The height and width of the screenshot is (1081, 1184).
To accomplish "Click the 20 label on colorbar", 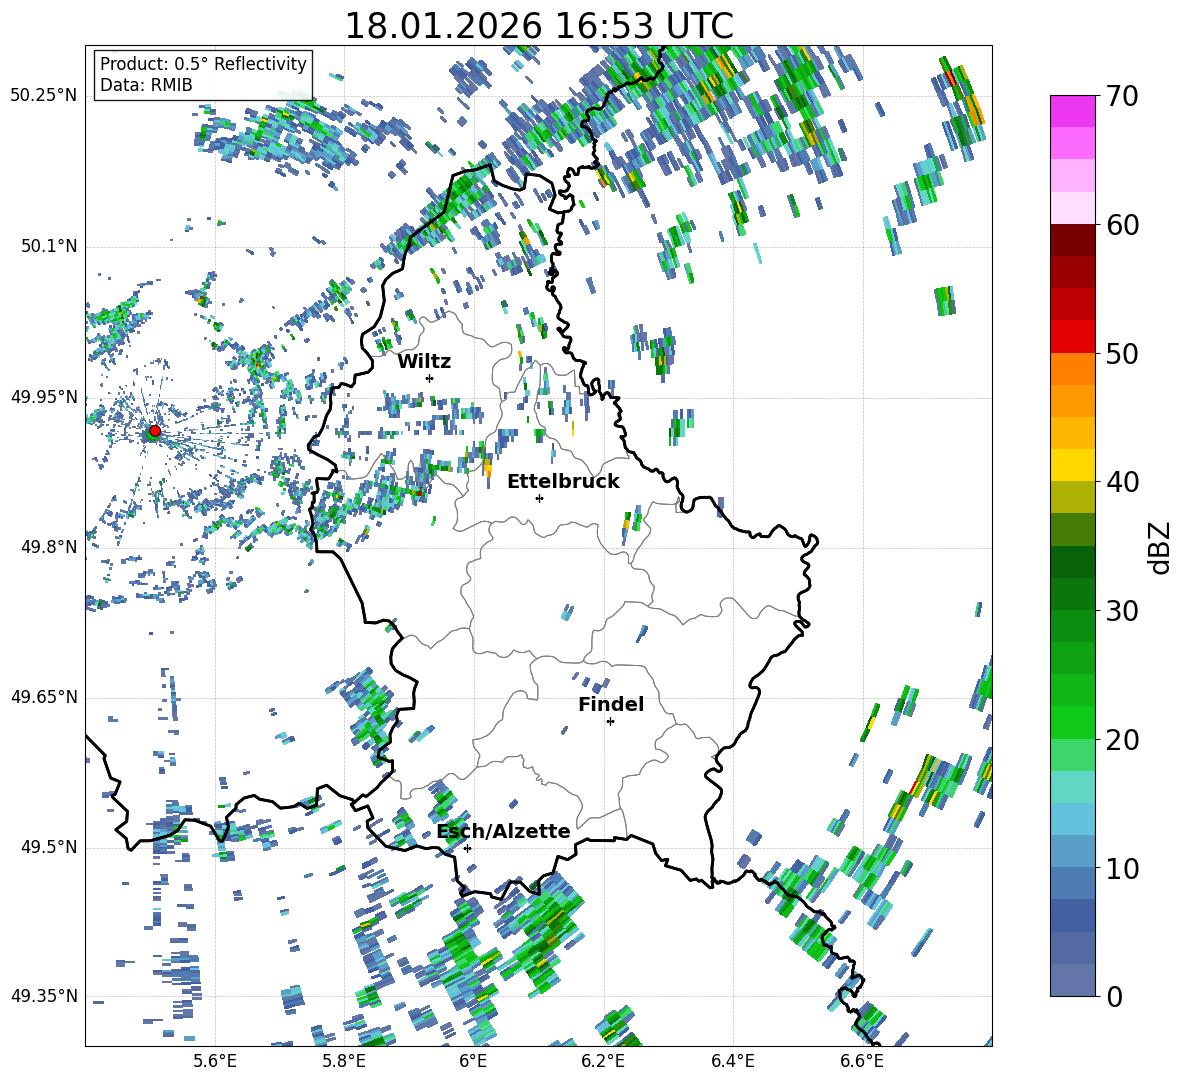I will (x=1122, y=740).
